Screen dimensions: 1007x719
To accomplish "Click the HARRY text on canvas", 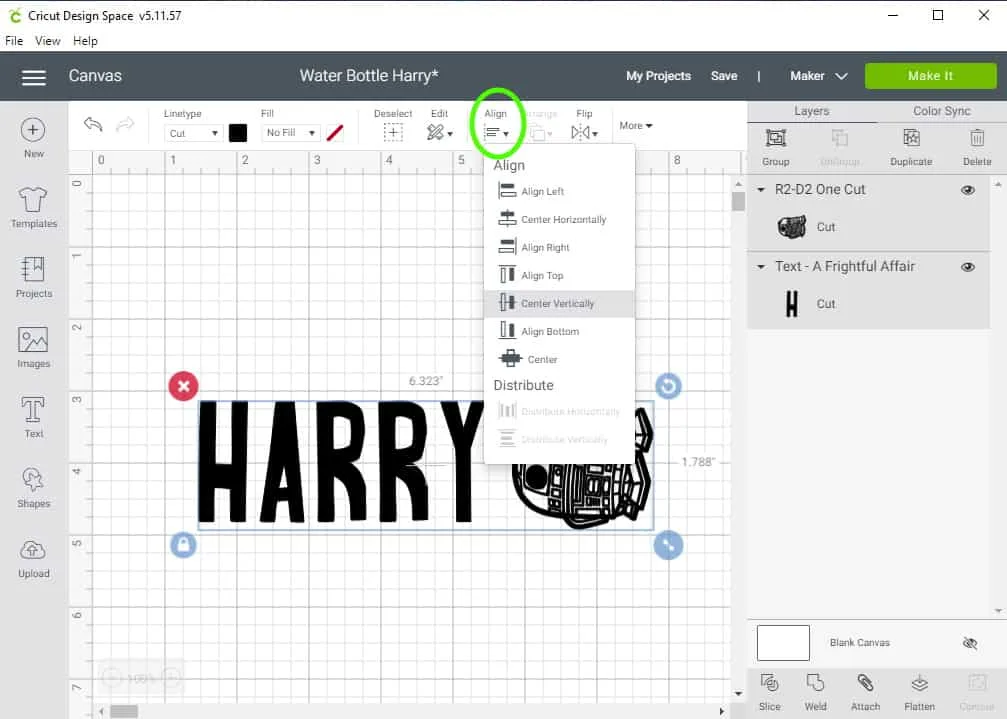I will pos(341,461).
